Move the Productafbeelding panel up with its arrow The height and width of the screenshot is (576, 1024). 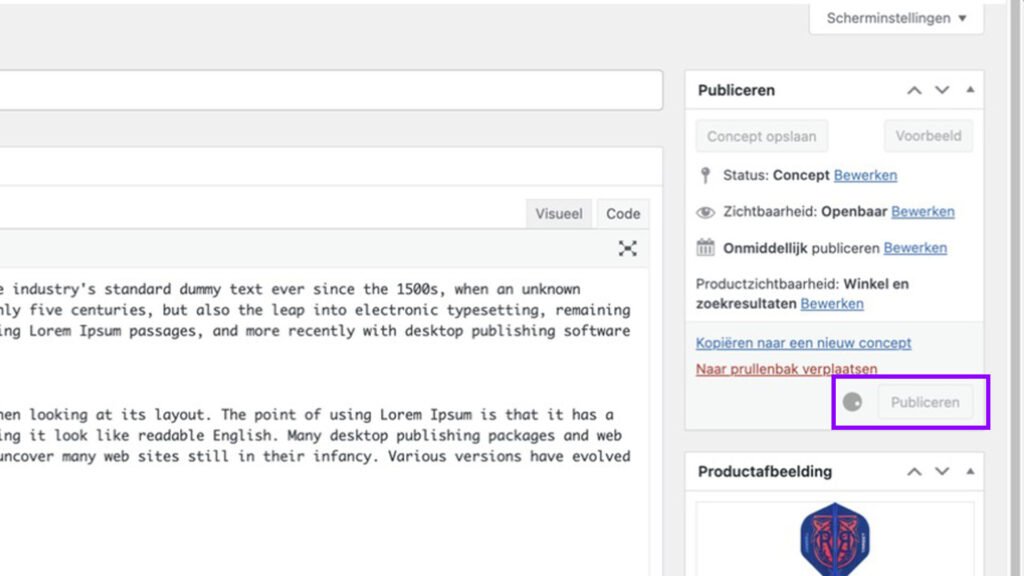coord(913,471)
